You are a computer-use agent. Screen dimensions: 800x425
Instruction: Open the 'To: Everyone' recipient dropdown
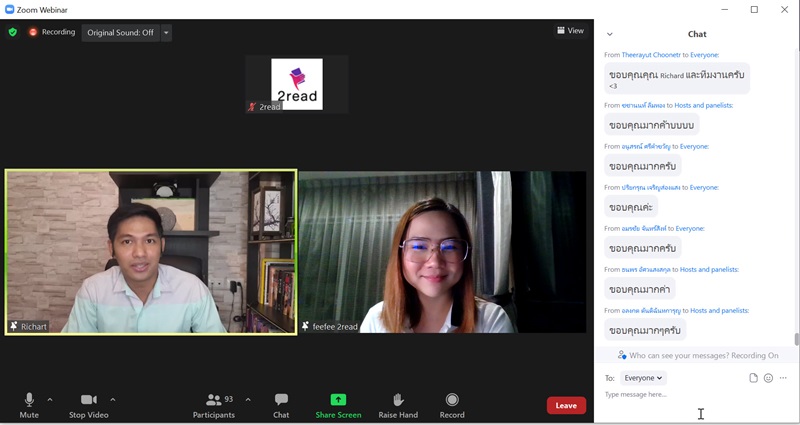643,378
